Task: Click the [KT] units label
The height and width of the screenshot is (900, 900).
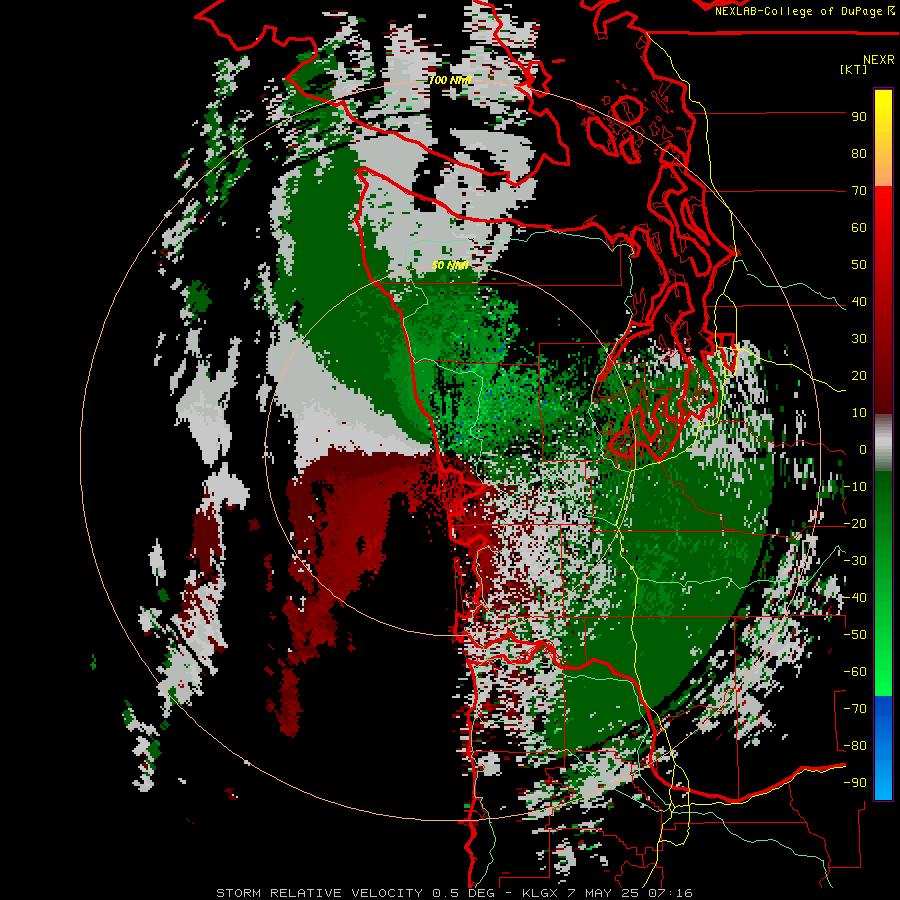Action: pos(853,69)
